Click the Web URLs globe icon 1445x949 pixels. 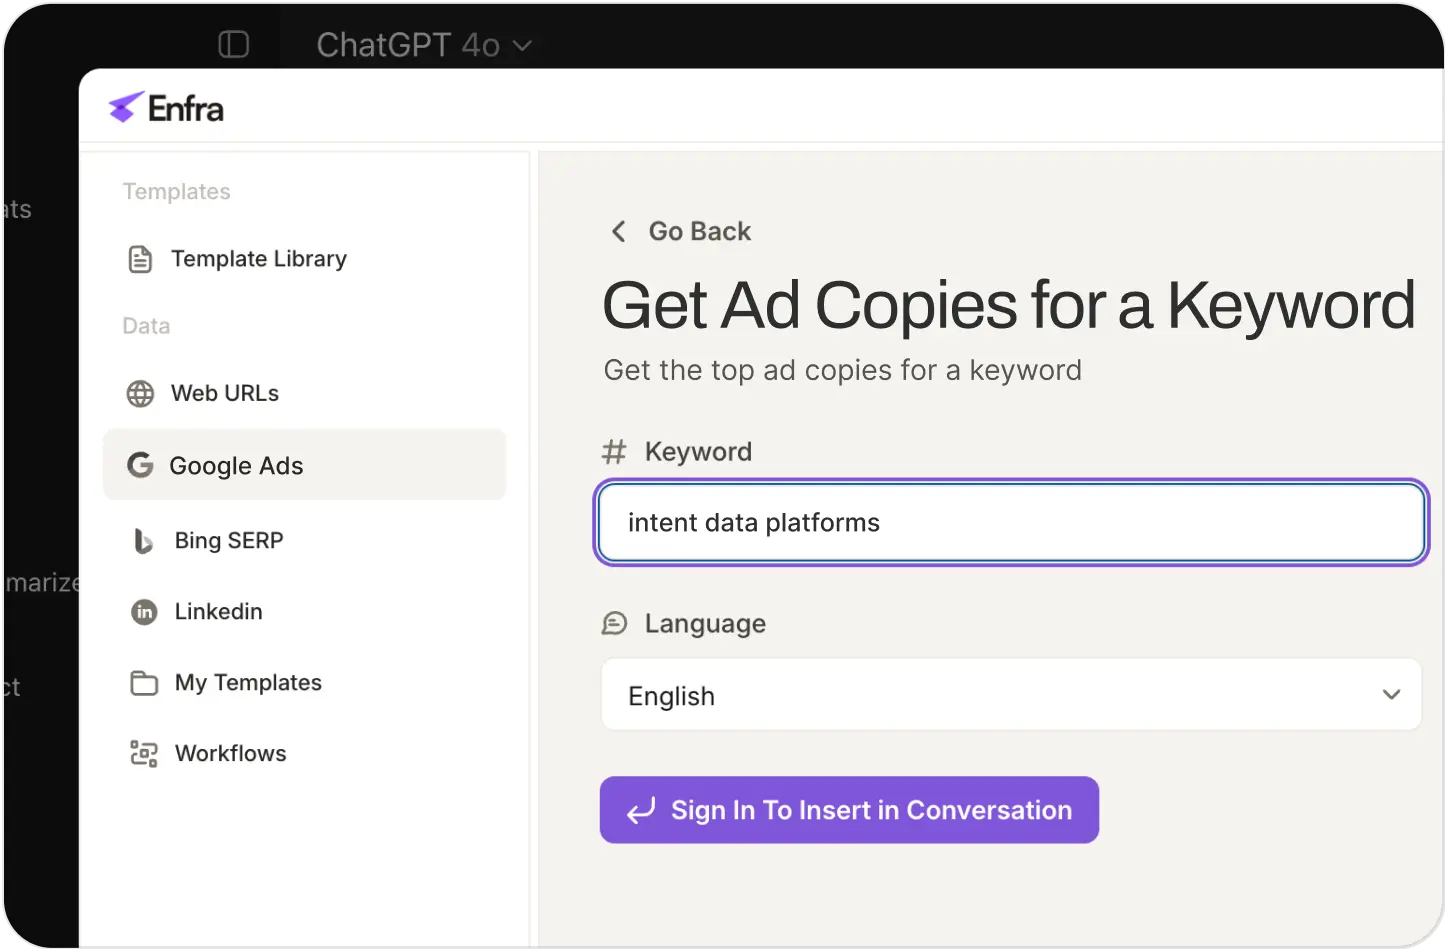click(141, 394)
